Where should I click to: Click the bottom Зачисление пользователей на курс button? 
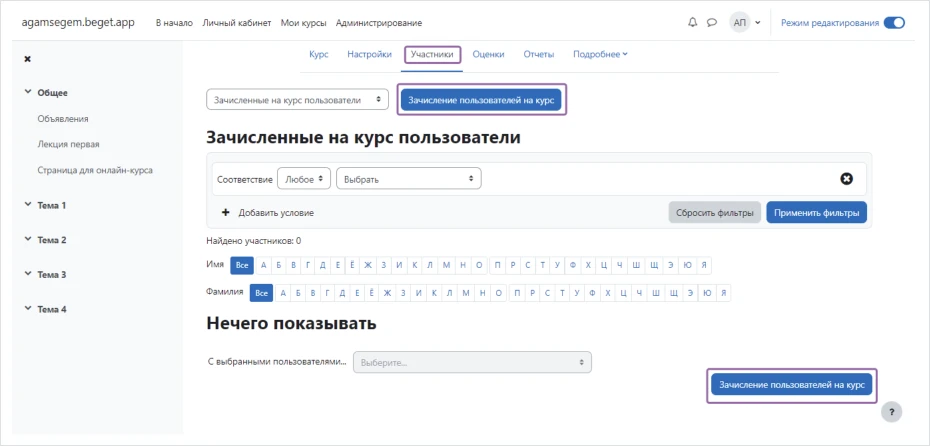[792, 385]
